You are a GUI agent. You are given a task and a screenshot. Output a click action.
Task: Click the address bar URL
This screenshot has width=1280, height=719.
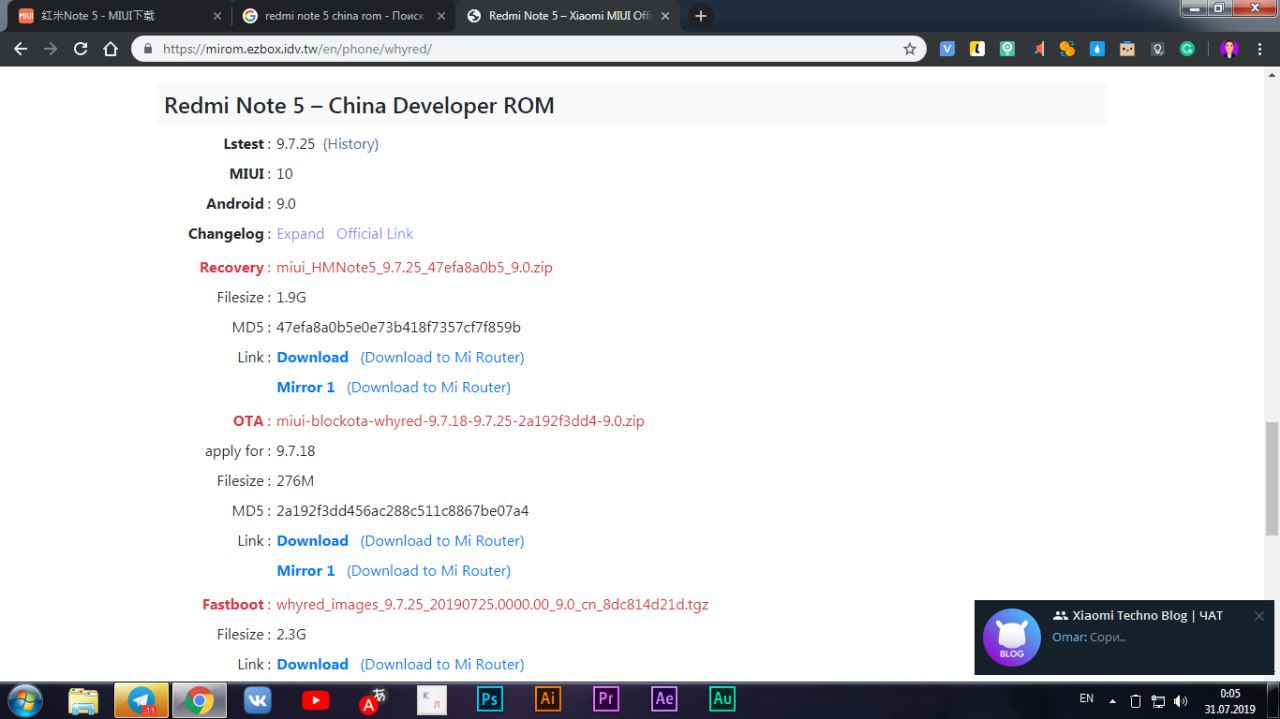297,48
